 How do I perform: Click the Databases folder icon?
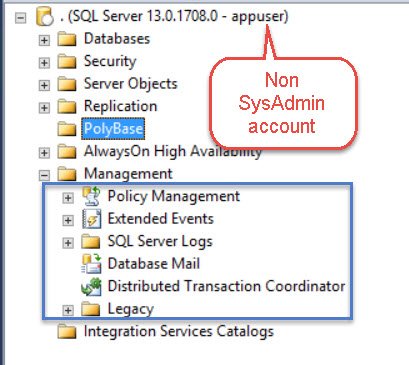pyautogui.click(x=67, y=39)
